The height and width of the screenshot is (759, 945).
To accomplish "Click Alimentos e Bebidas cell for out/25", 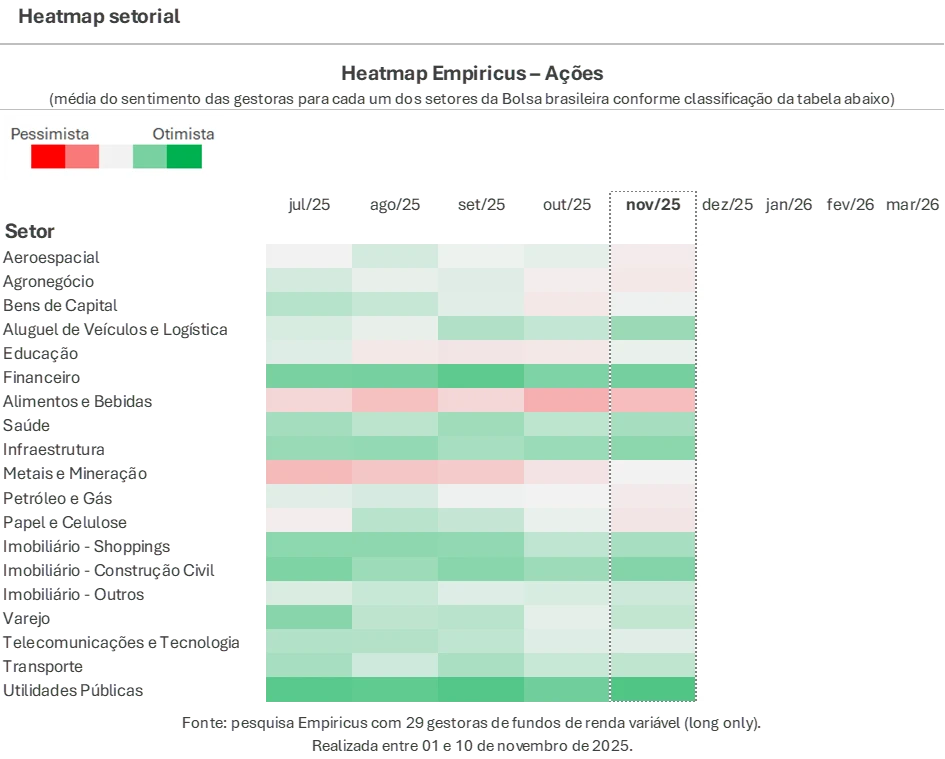I will click(567, 401).
